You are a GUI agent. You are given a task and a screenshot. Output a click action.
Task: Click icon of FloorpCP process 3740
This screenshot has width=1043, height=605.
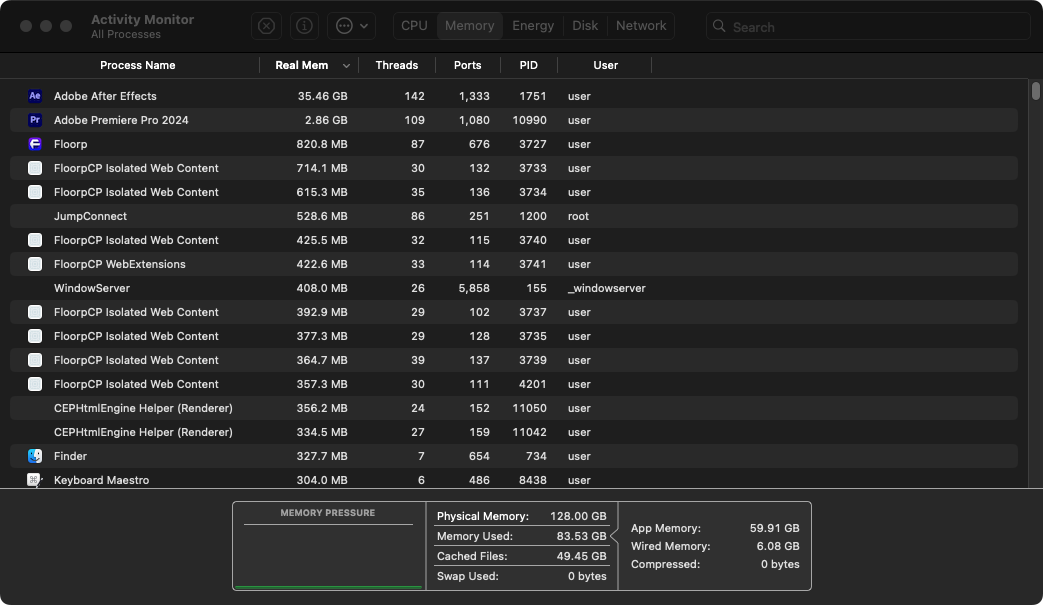[x=35, y=240]
